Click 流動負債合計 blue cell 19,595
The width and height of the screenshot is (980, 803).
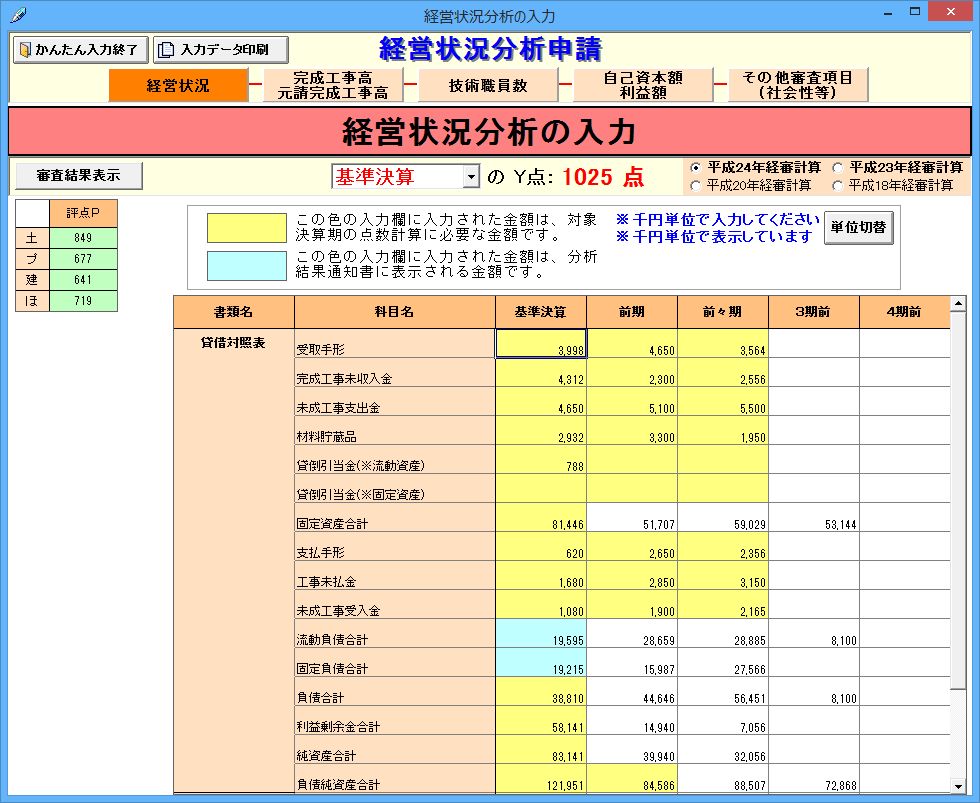[541, 634]
